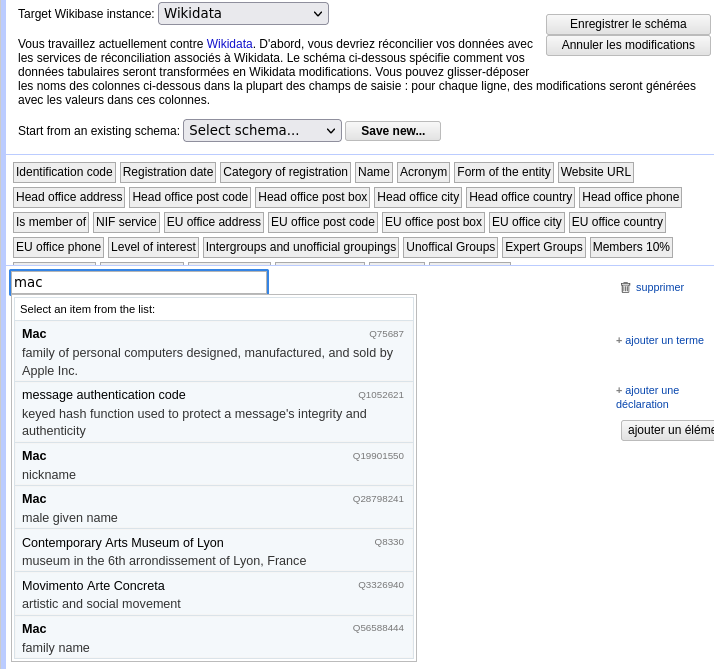This screenshot has height=669, width=714.
Task: Click the EU office phone column tag
Action: (x=58, y=247)
